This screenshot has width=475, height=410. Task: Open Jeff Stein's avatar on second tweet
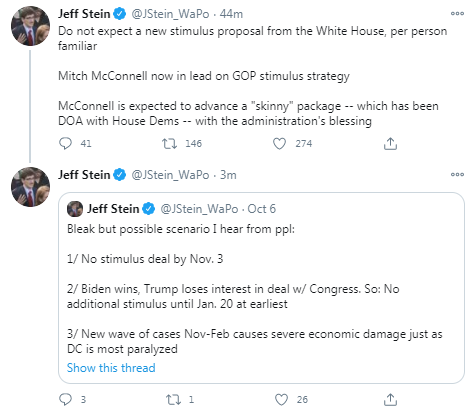30,187
